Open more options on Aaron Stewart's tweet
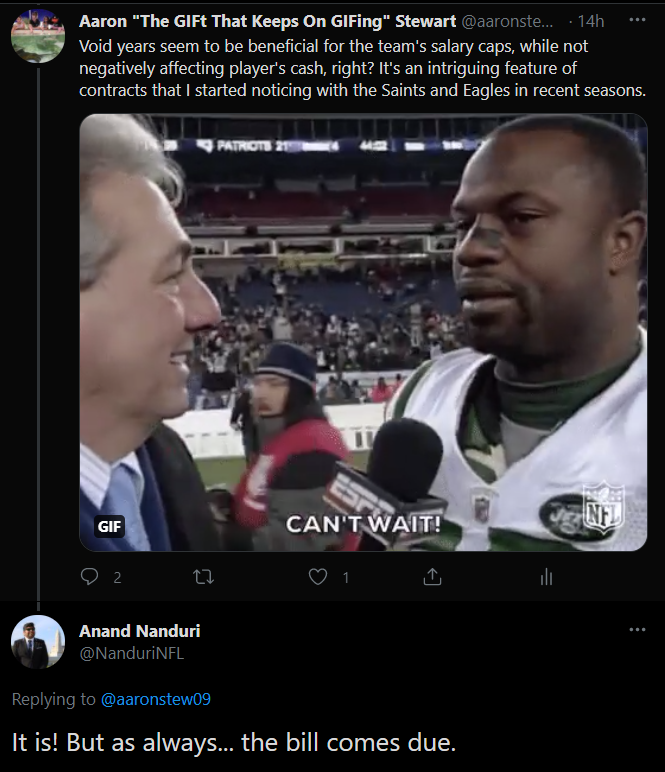The height and width of the screenshot is (772, 665). click(637, 20)
